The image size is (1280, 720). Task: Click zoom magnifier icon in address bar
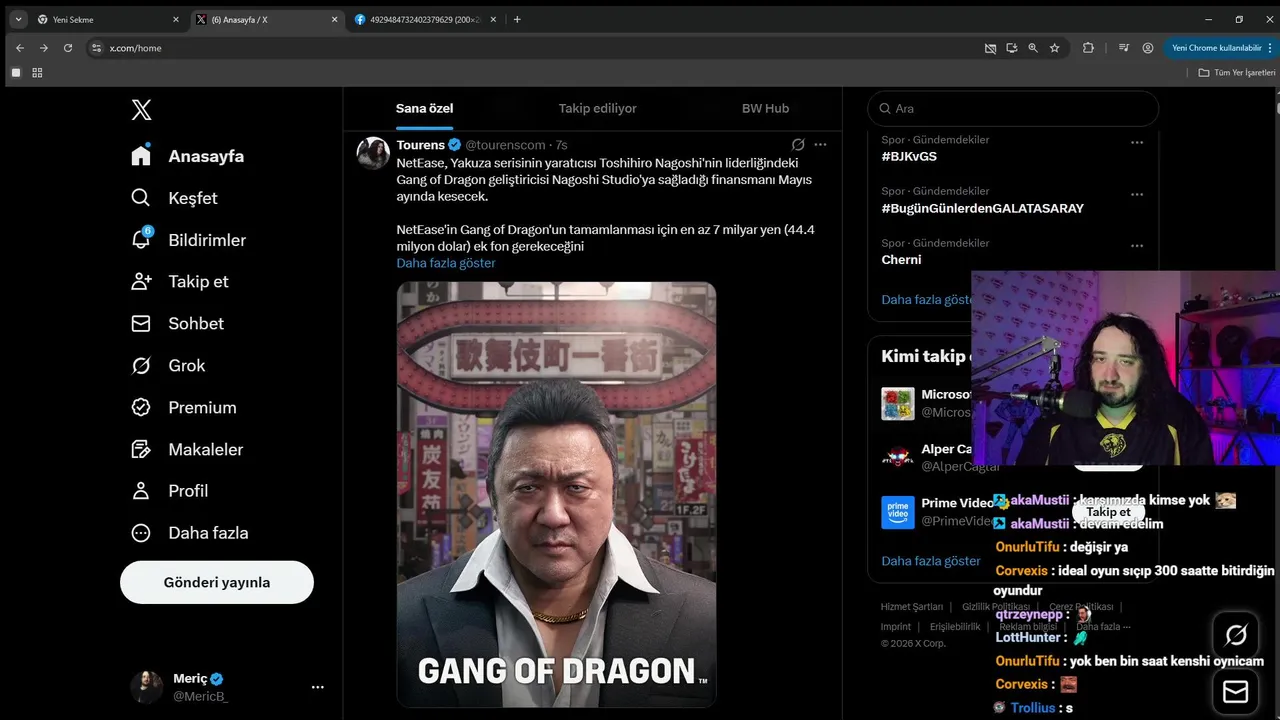(x=1033, y=47)
